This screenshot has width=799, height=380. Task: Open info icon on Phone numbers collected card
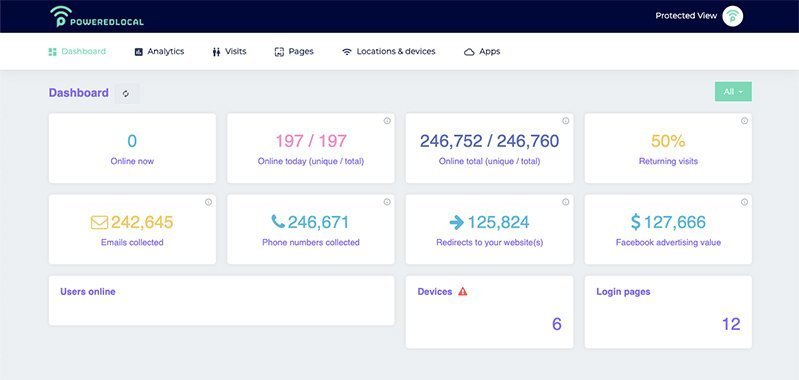click(387, 202)
